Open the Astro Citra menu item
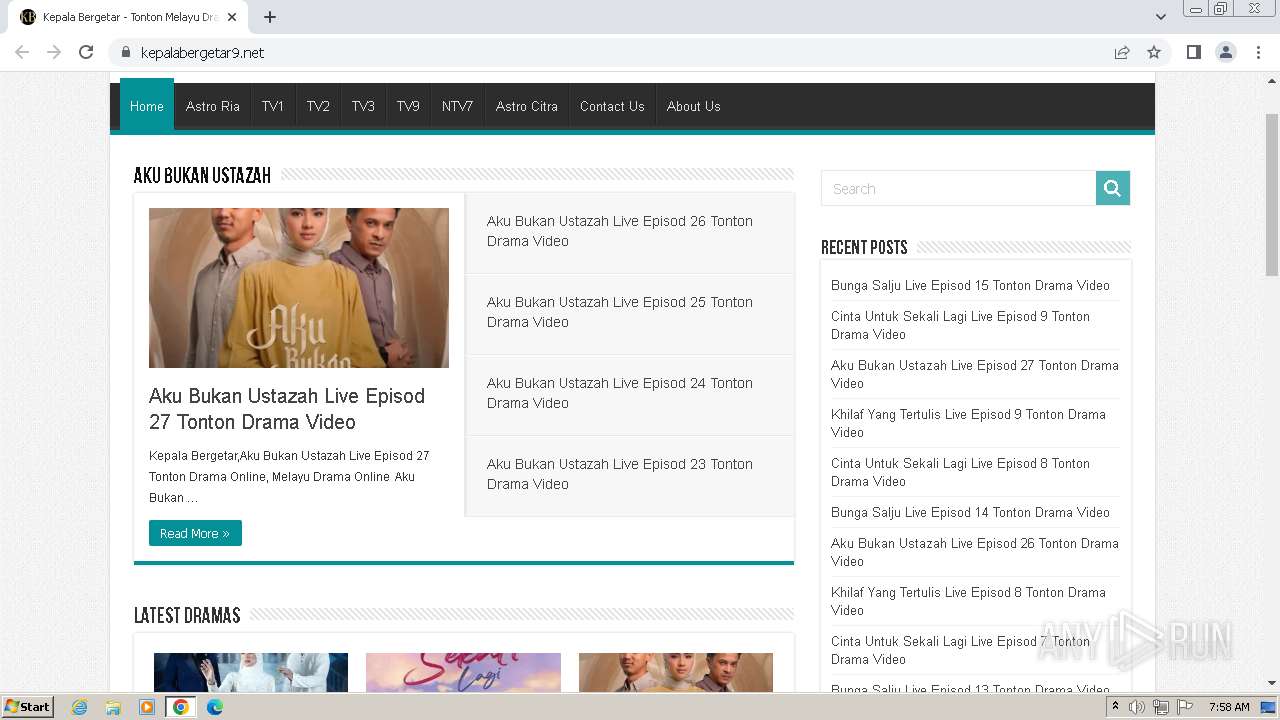The image size is (1280, 720). (527, 106)
